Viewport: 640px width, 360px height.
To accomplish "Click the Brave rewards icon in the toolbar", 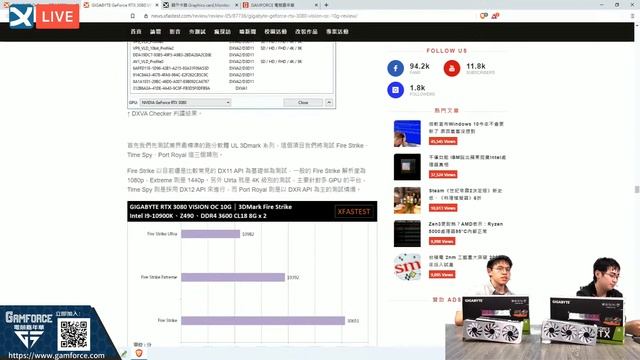I will tap(495, 16).
